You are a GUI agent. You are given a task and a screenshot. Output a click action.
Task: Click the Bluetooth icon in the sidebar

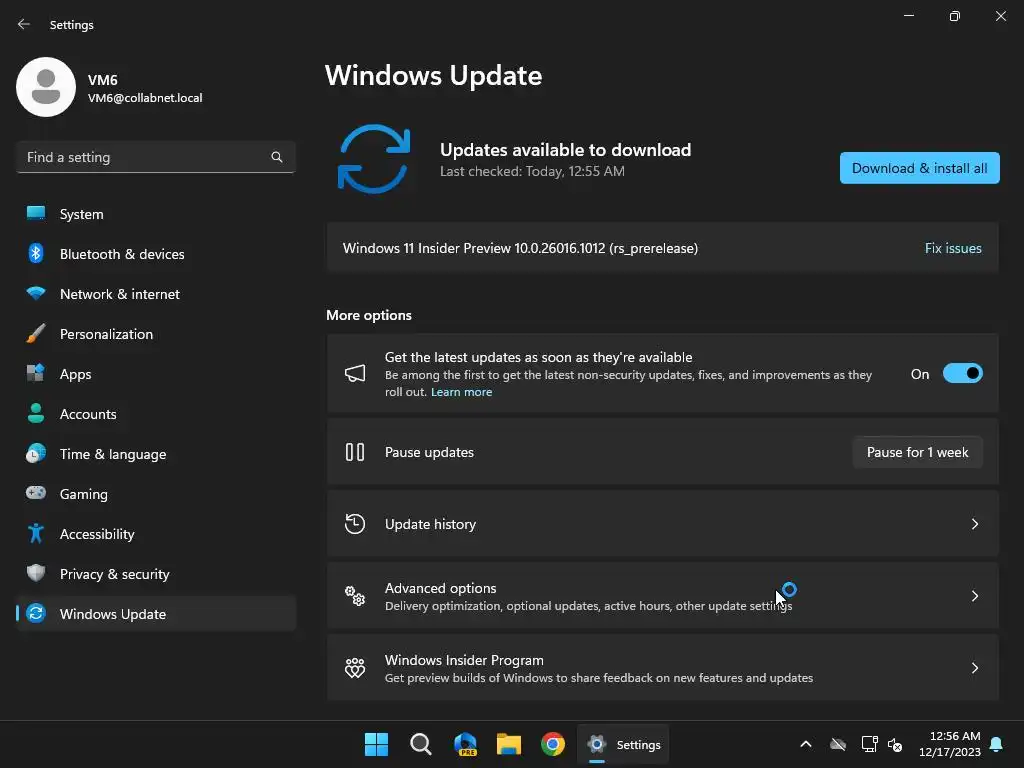[36, 253]
